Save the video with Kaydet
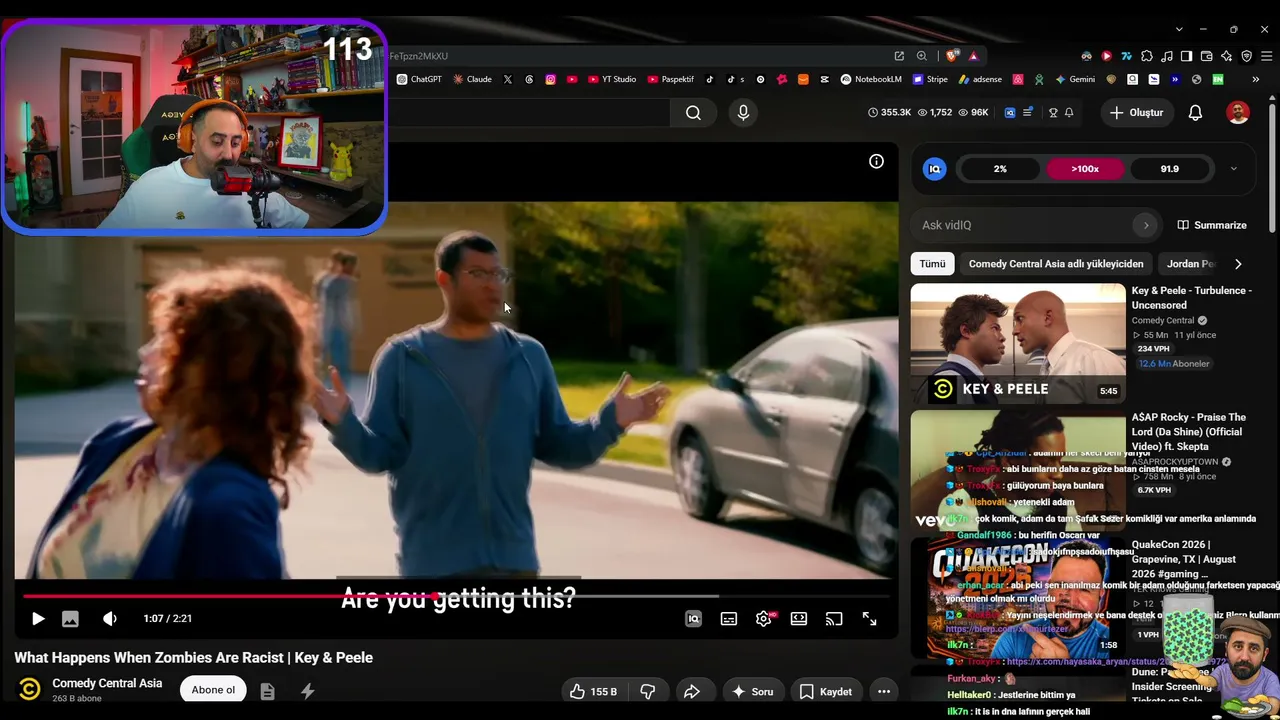The width and height of the screenshot is (1280, 720). 825,691
